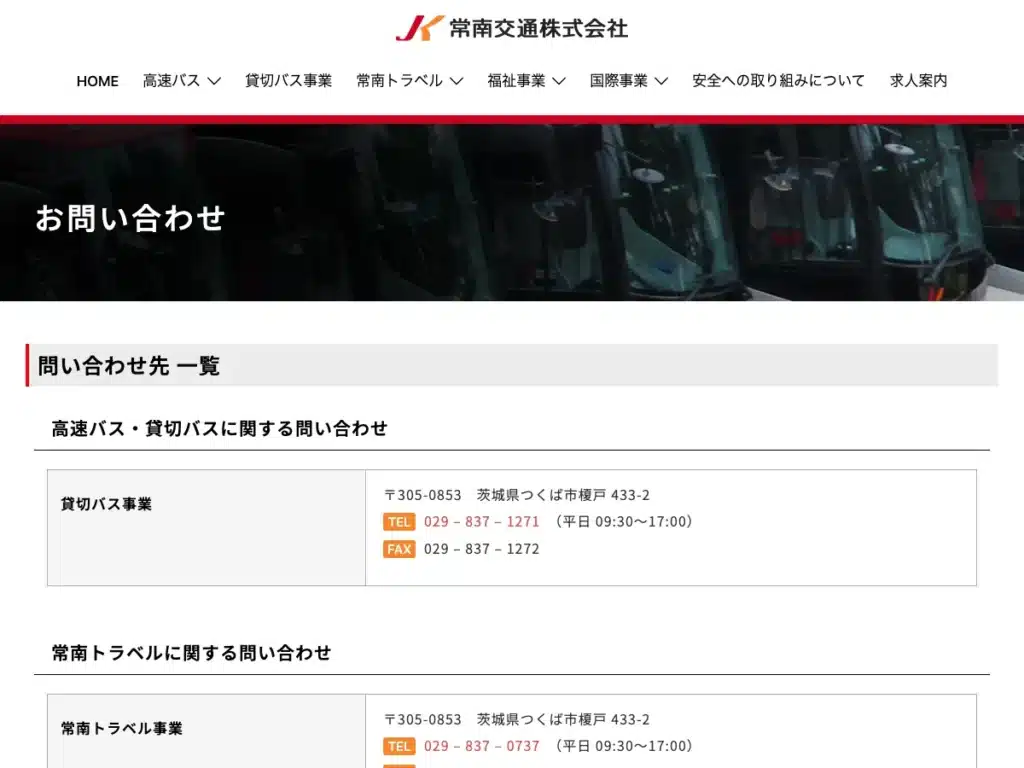1024x768 pixels.
Task: Open 安全への取り組みについて page
Action: (x=778, y=80)
